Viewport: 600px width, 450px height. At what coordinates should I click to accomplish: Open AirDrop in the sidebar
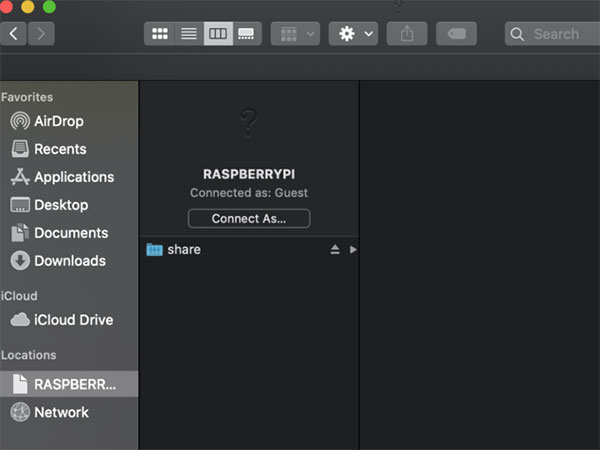[x=58, y=121]
